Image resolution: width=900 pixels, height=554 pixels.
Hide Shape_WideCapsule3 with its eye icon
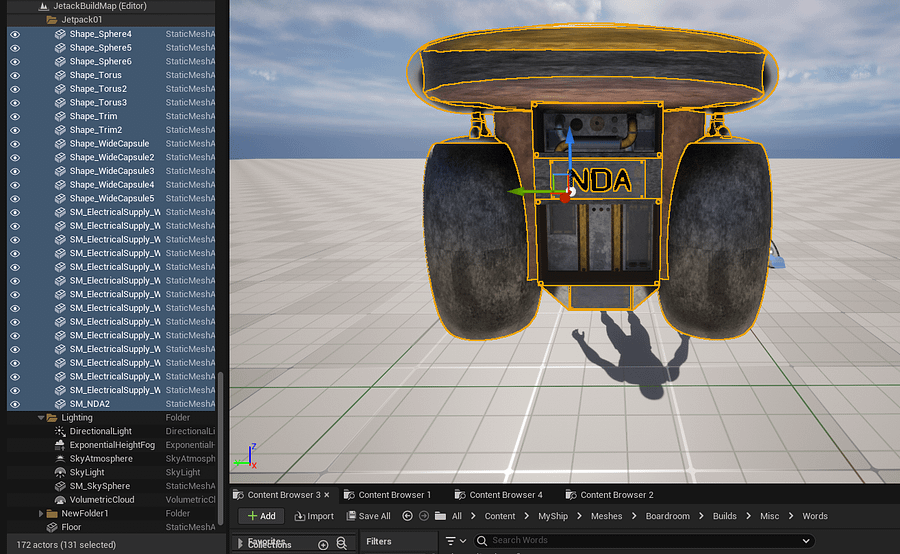click(15, 171)
